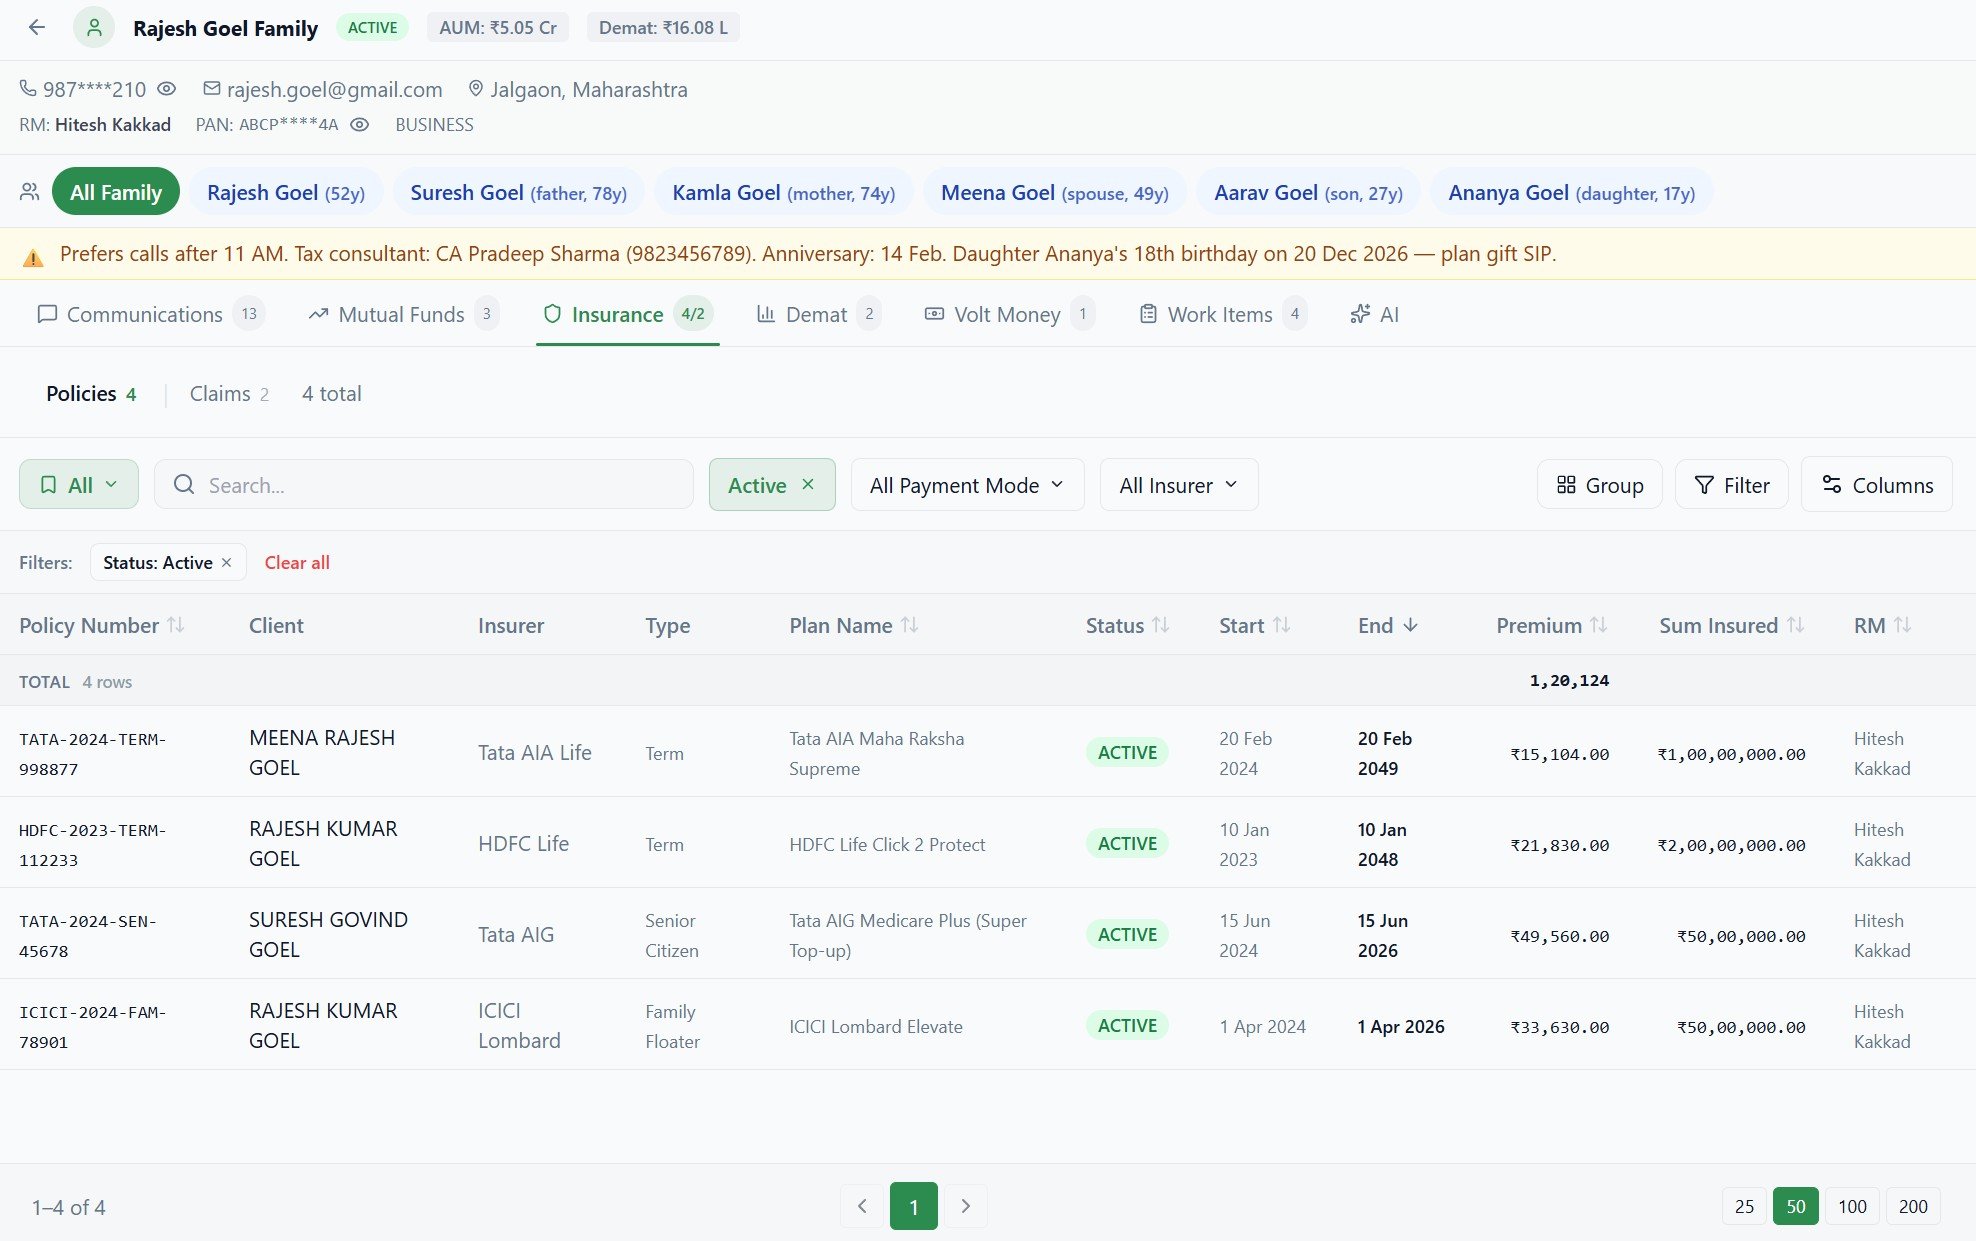Screen dimensions: 1976x1241
Task: Click the Clear all filters link
Action: pos(296,562)
